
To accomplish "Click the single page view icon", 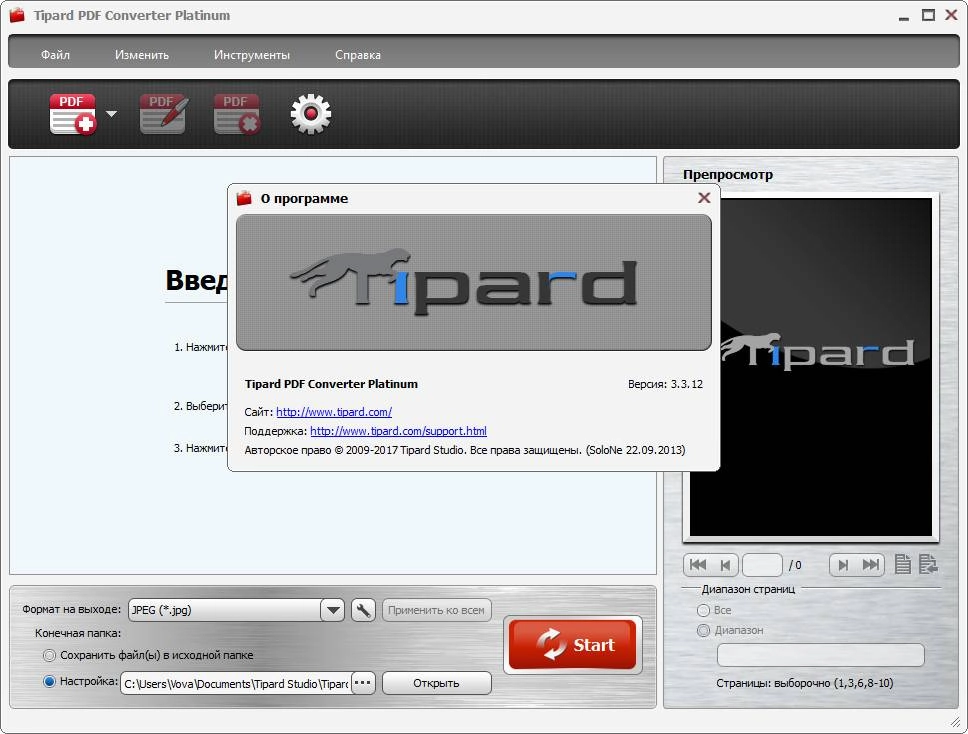I will point(903,564).
